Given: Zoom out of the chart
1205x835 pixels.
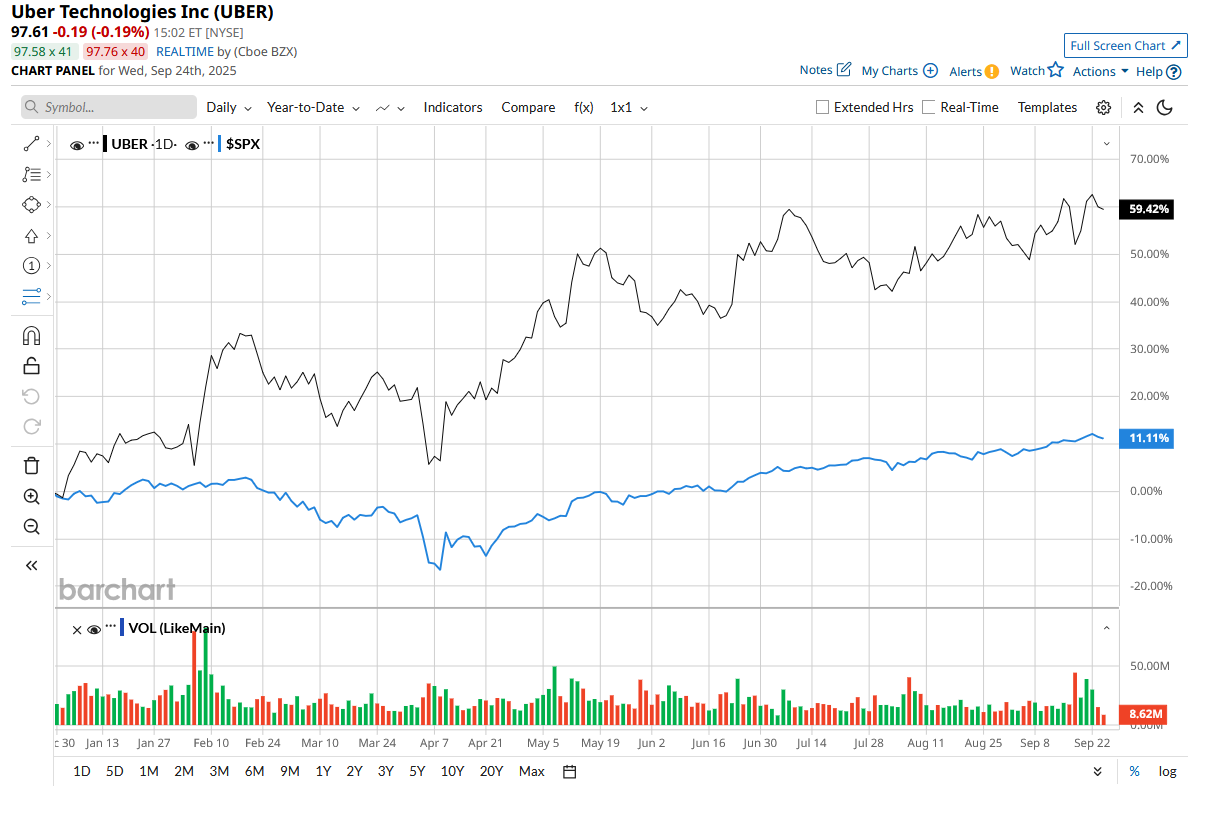Looking at the screenshot, I should coord(31,527).
